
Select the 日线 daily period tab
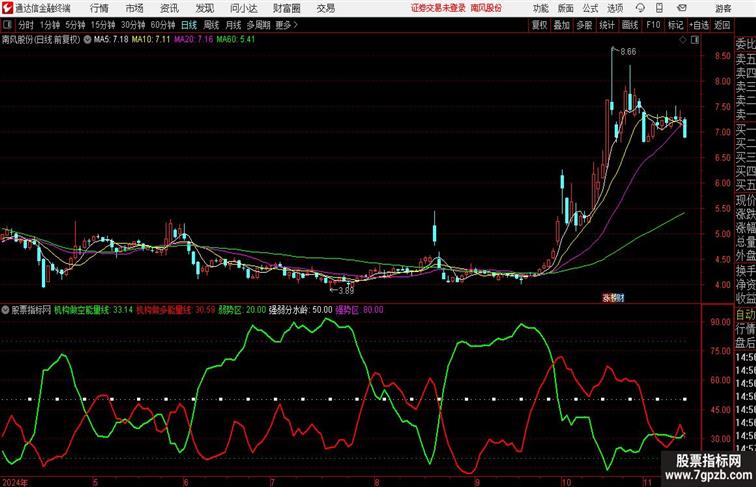click(189, 25)
